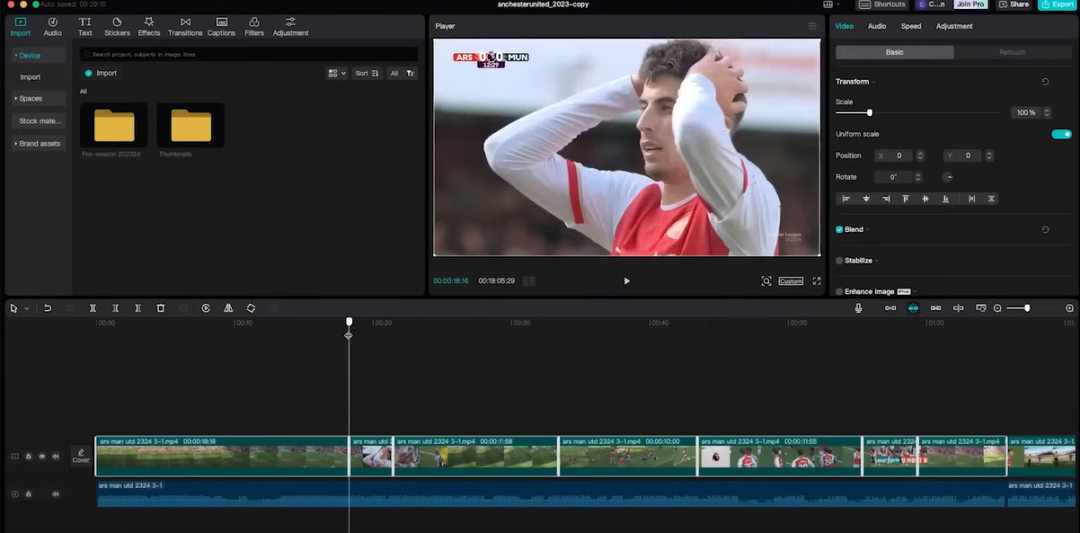Image resolution: width=1080 pixels, height=533 pixels.
Task: Uncheck the Blend checkbox
Action: pos(839,230)
